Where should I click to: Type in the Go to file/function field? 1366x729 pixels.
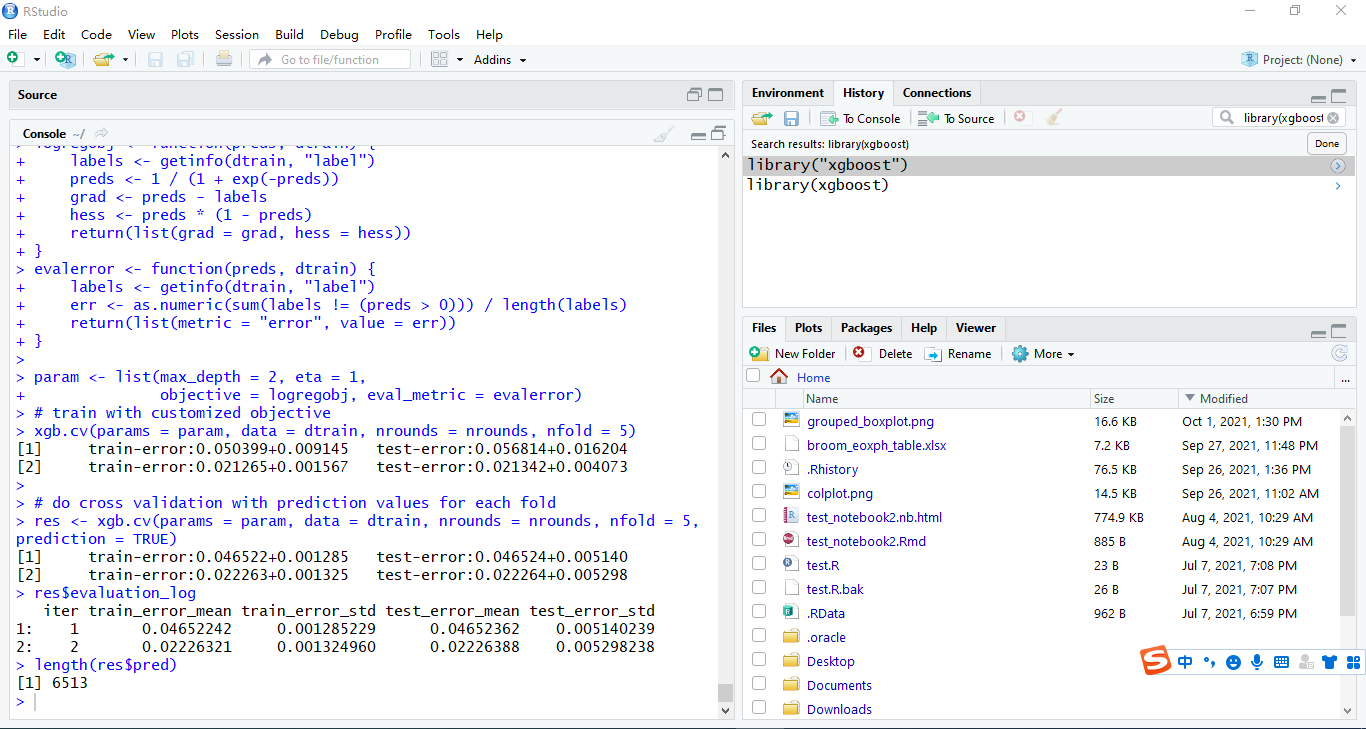click(x=330, y=59)
